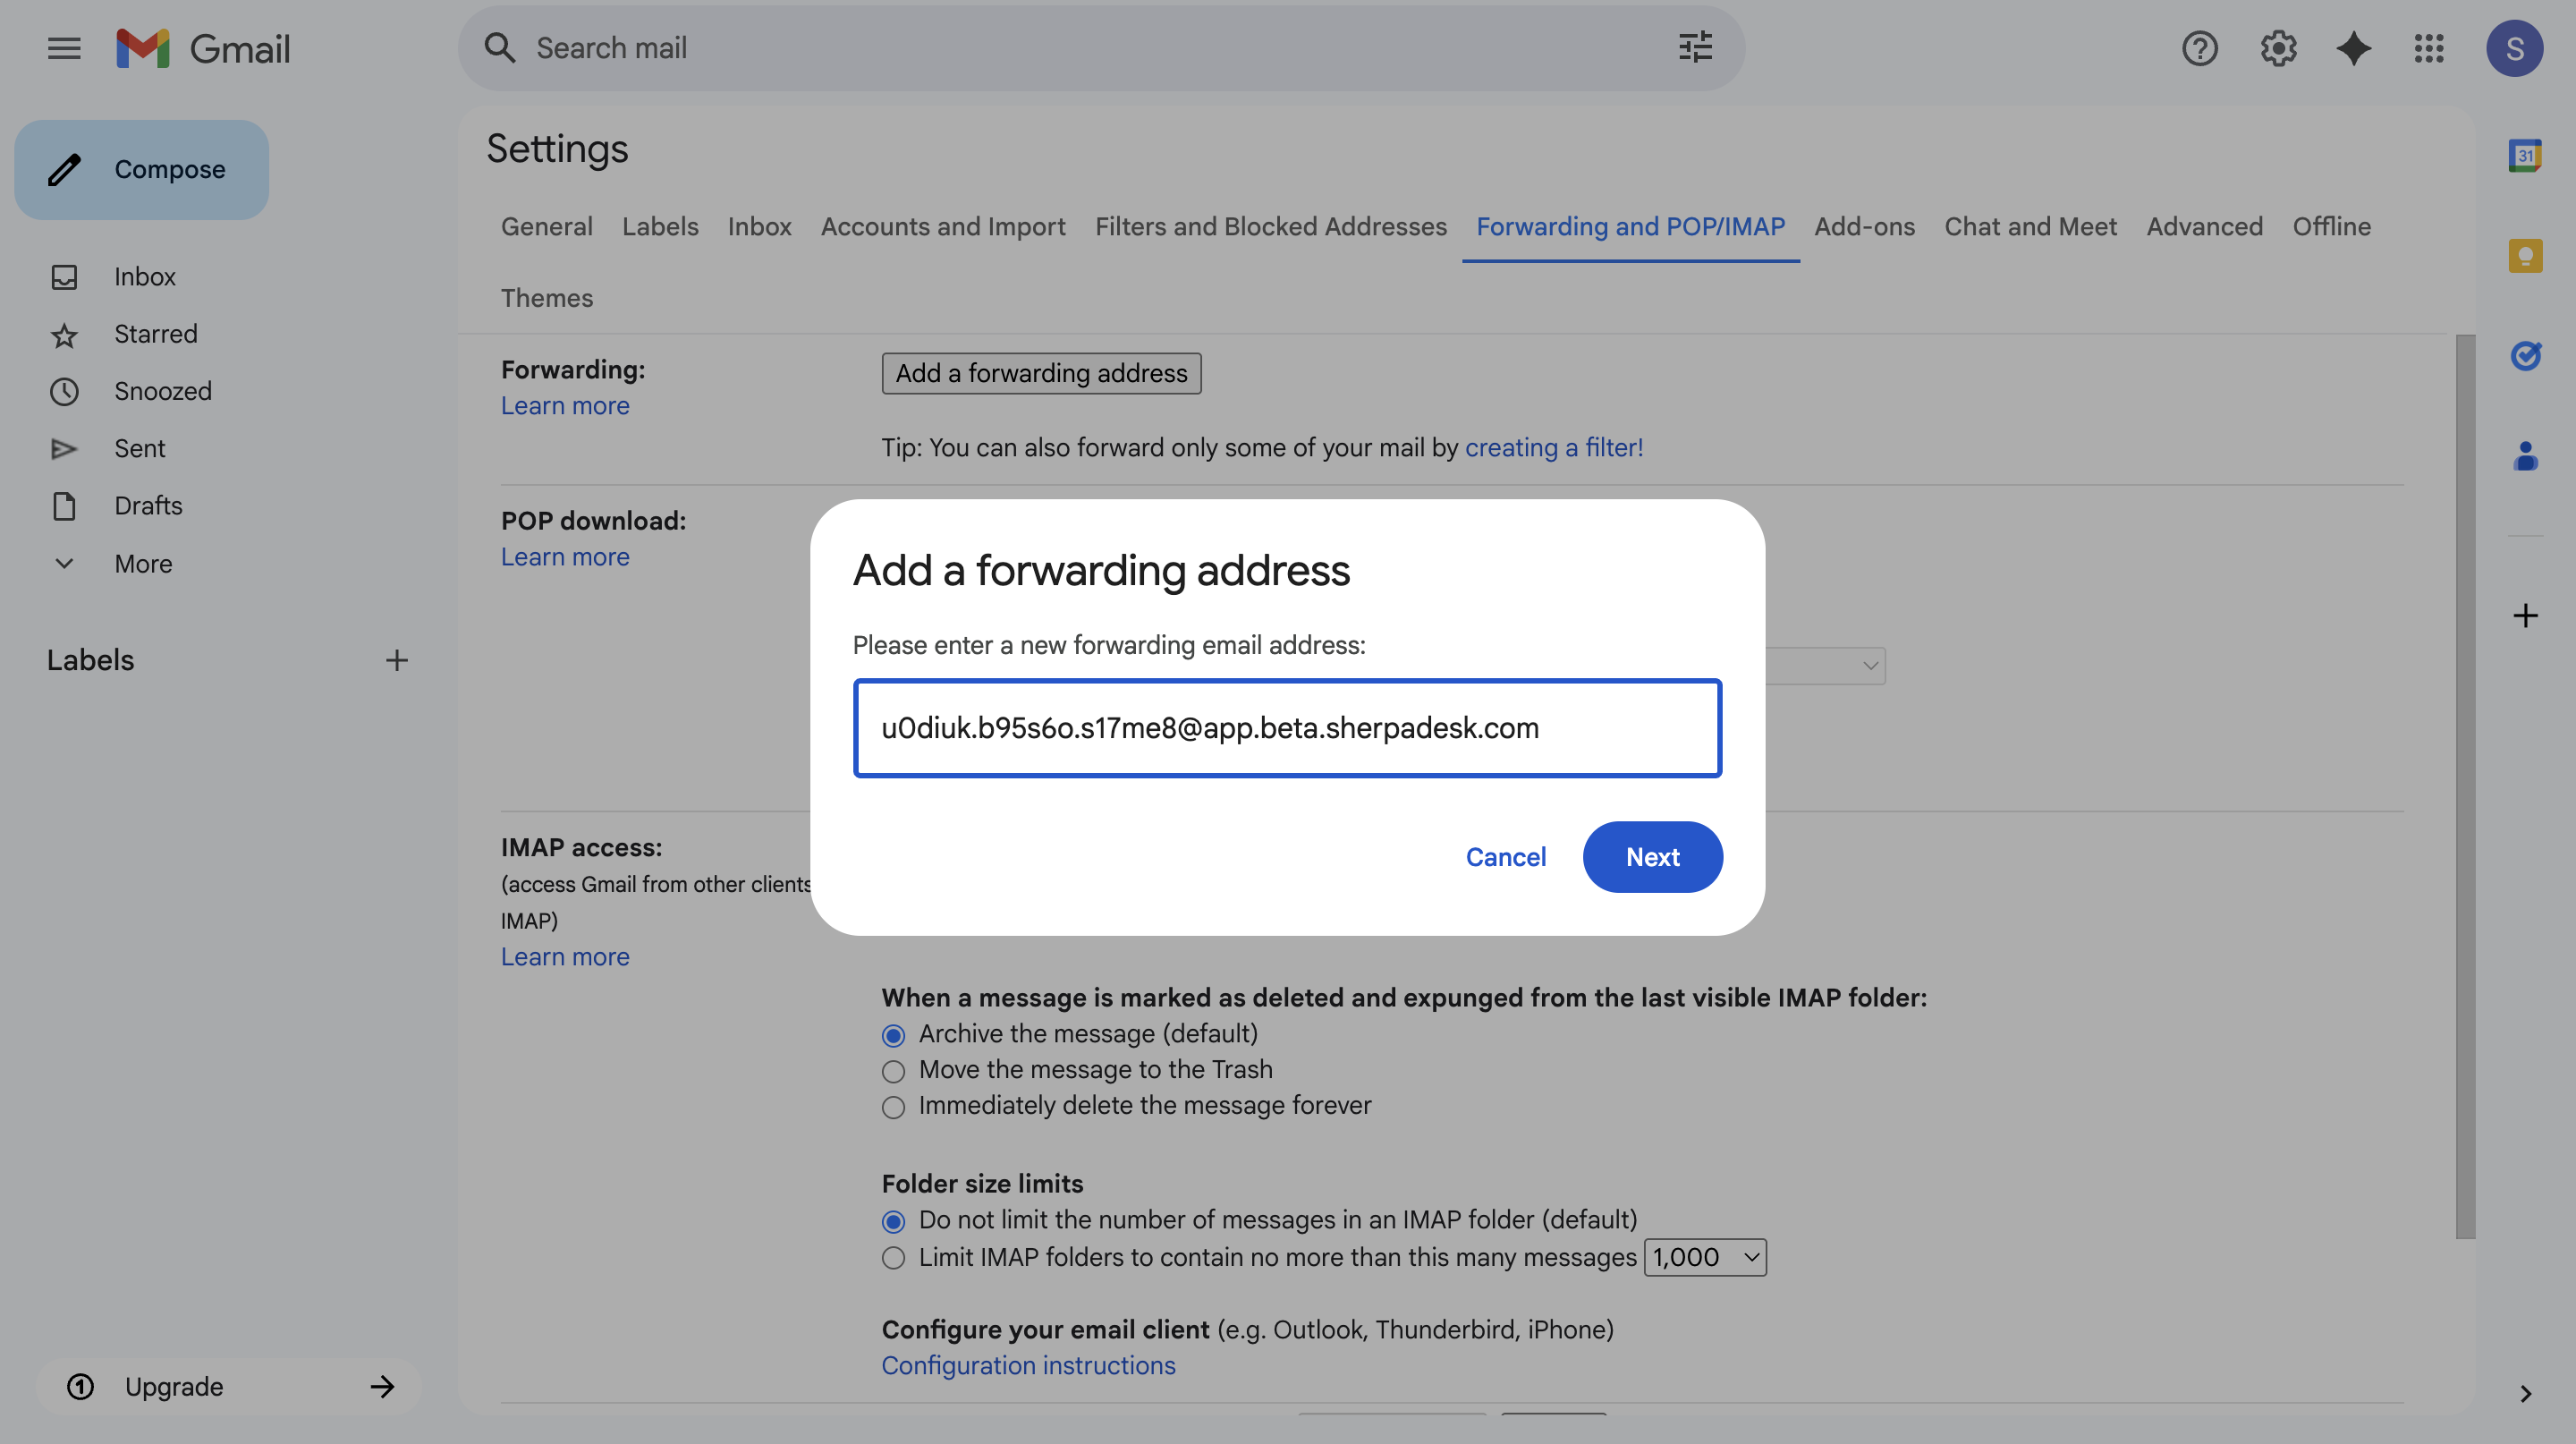Open the Google apps grid
The width and height of the screenshot is (2576, 1444).
[2429, 48]
